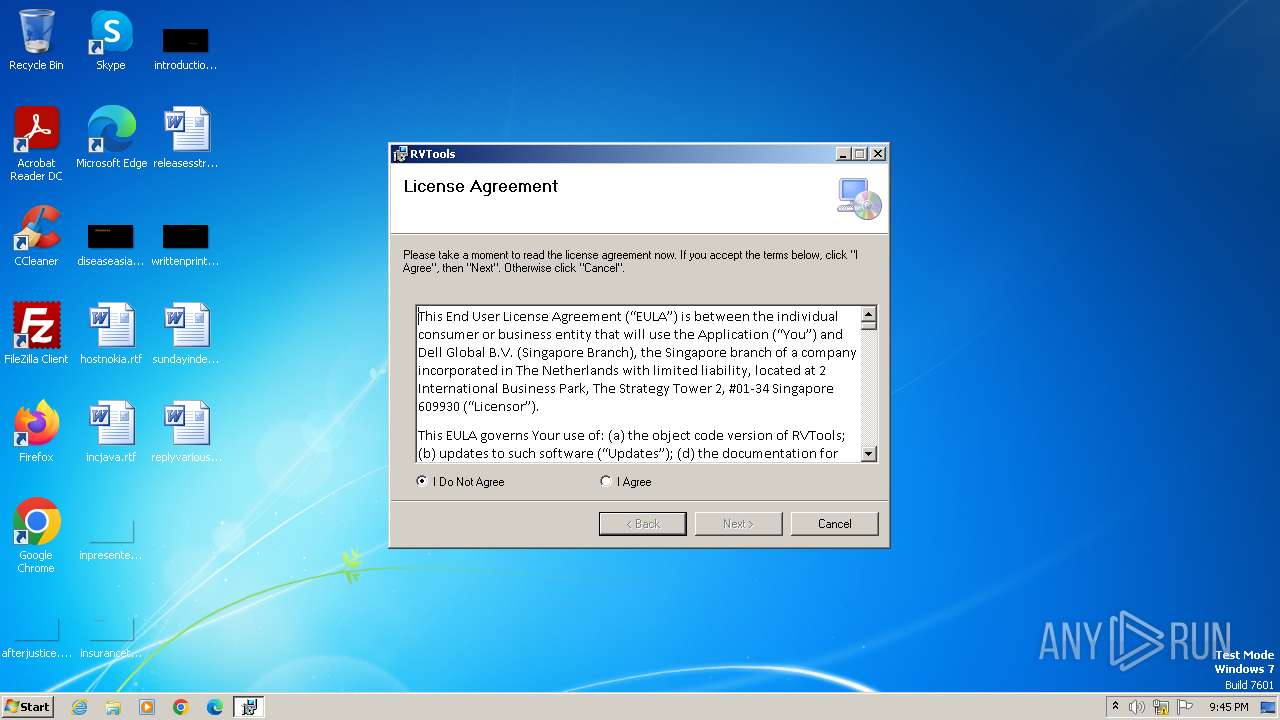The image size is (1280, 720).
Task: Click the license scrollbar thumb
Action: pyautogui.click(x=868, y=325)
